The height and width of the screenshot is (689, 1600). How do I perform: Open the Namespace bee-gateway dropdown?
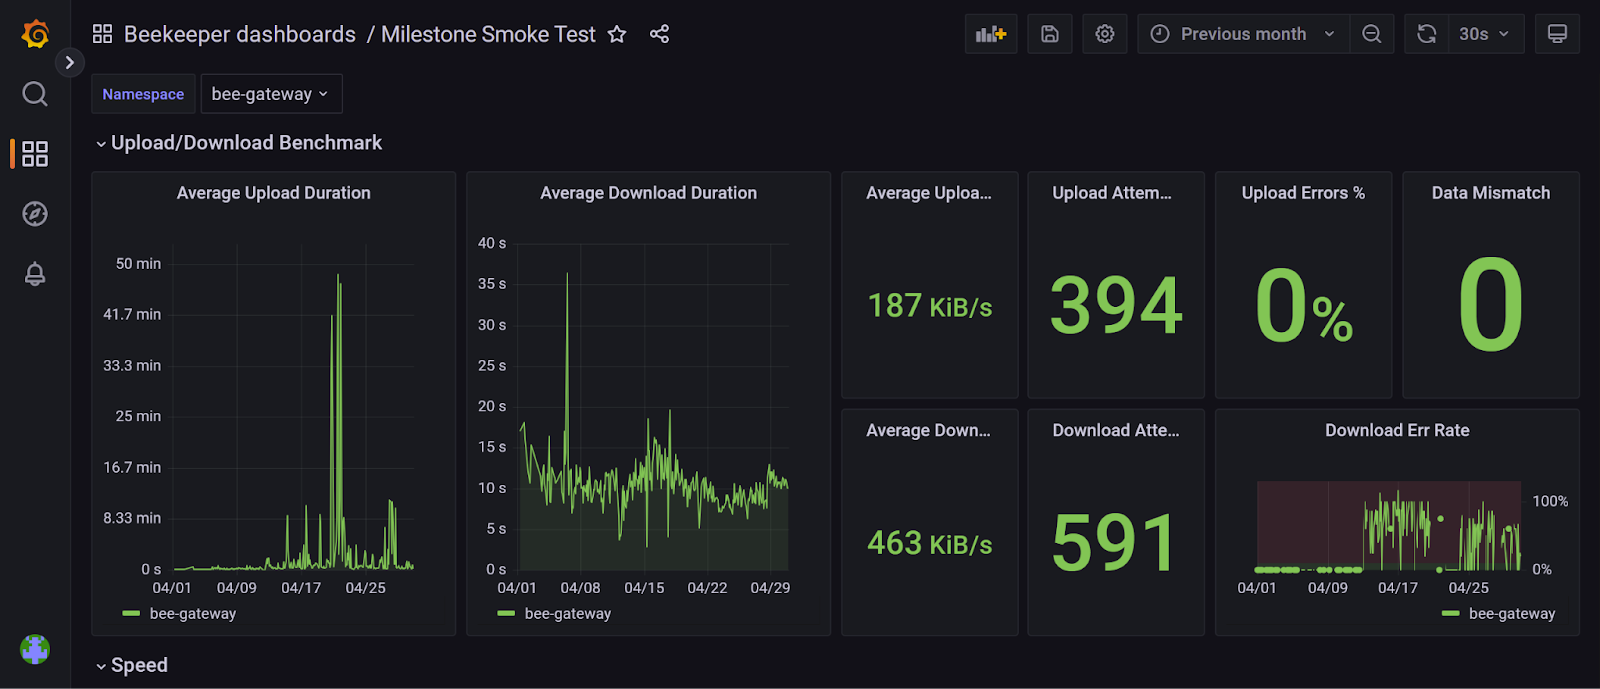coord(271,94)
